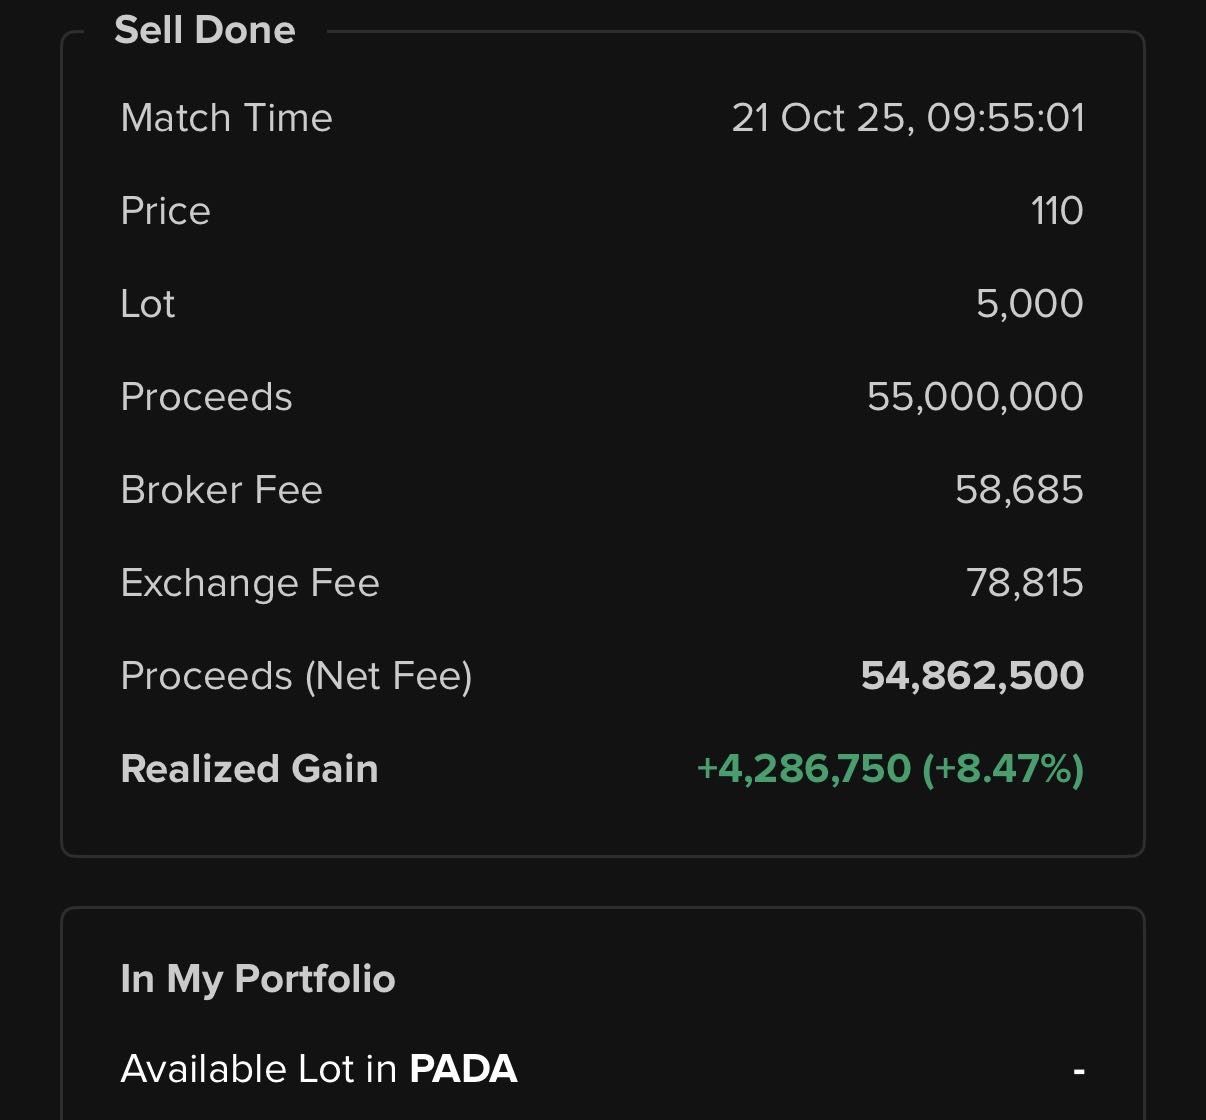
Task: Tap the Match Time label
Action: [226, 118]
